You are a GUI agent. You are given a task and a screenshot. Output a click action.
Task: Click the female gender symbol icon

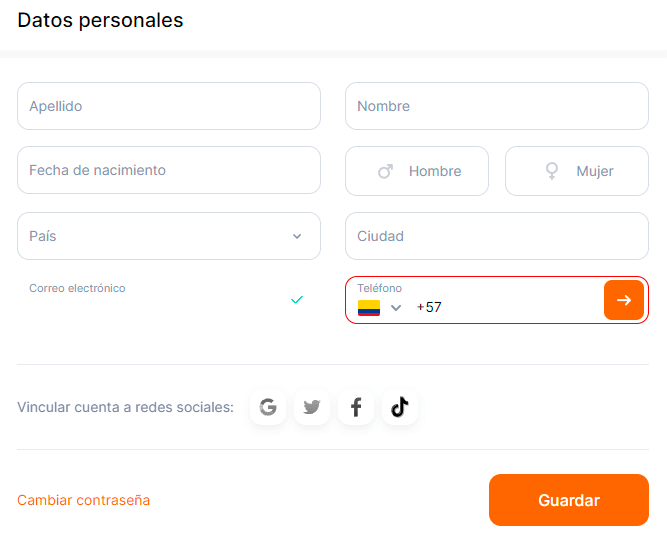point(551,171)
